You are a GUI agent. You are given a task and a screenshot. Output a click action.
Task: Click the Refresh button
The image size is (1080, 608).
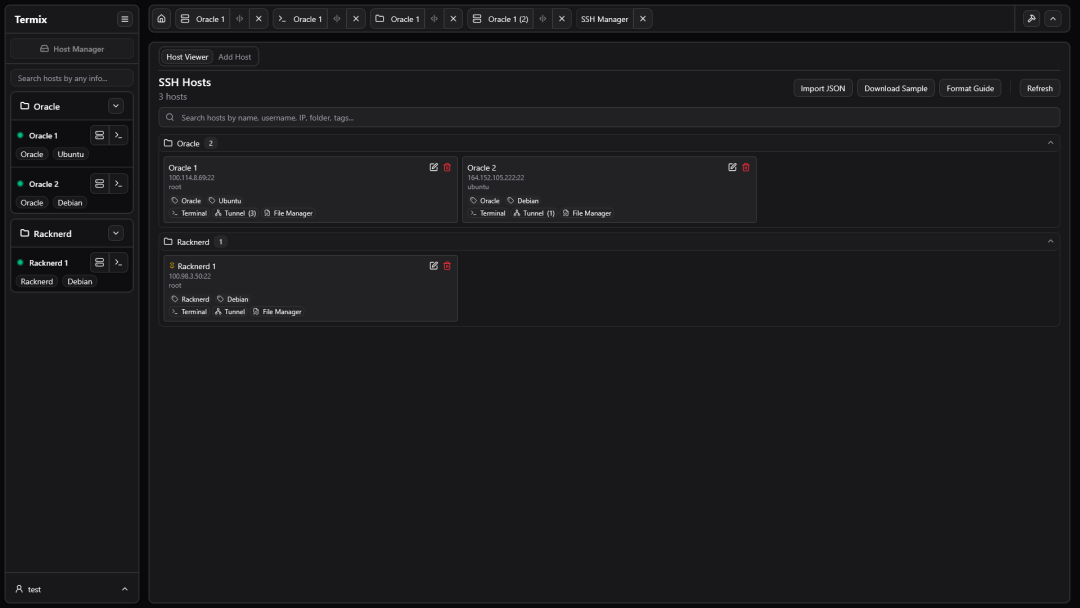point(1039,88)
